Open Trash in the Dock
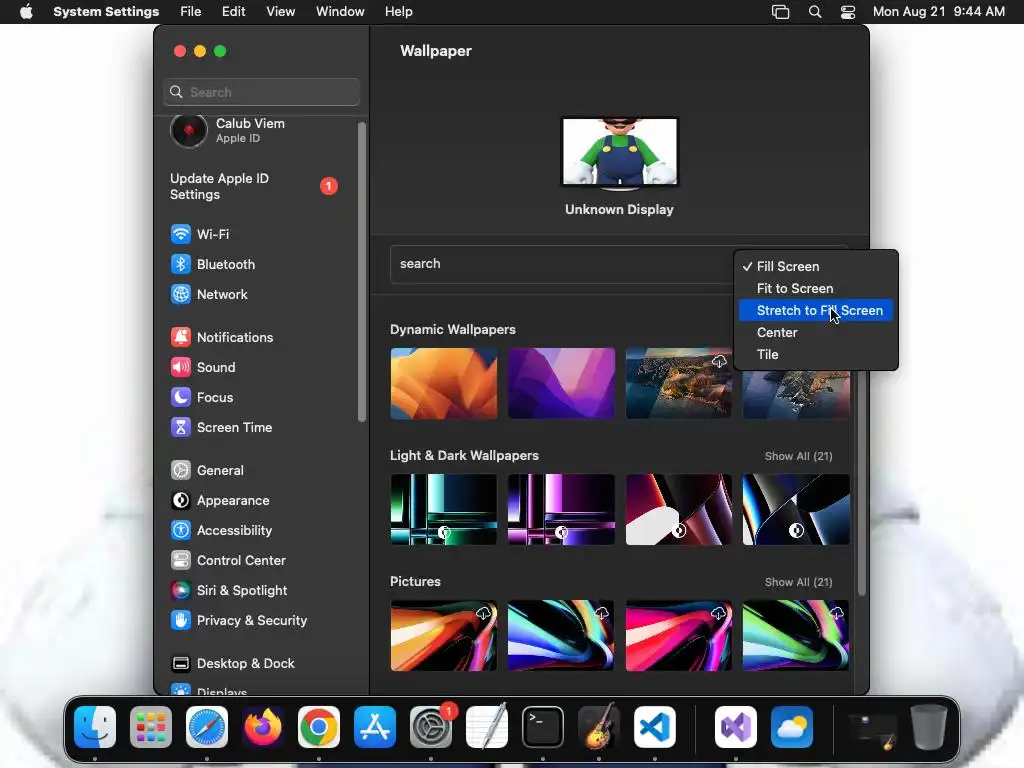The height and width of the screenshot is (768, 1024). (x=929, y=727)
